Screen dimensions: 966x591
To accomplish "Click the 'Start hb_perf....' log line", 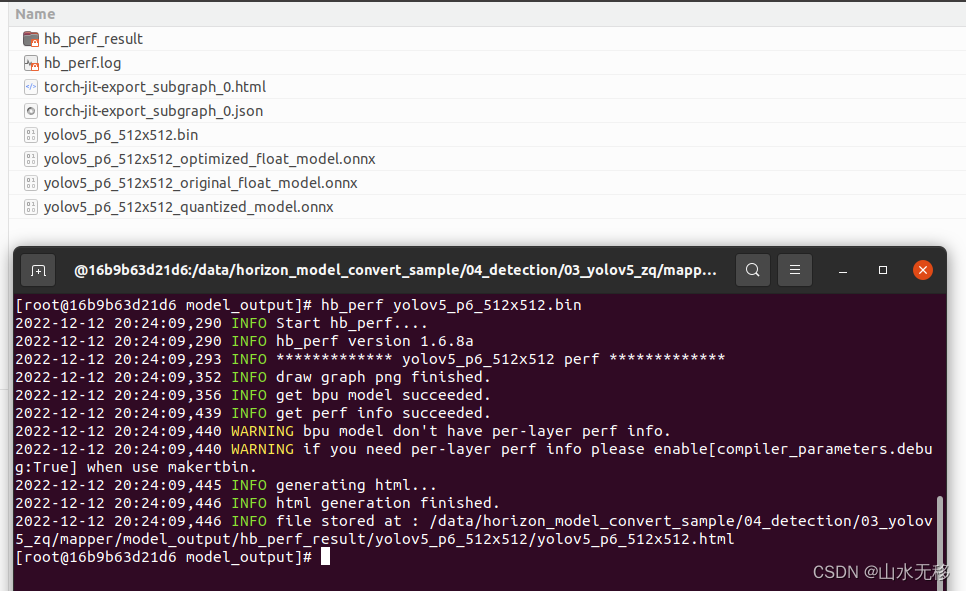I will coord(221,324).
